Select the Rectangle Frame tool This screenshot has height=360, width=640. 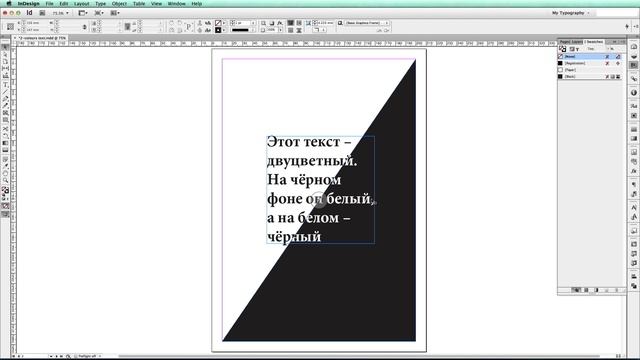click(x=5, y=113)
